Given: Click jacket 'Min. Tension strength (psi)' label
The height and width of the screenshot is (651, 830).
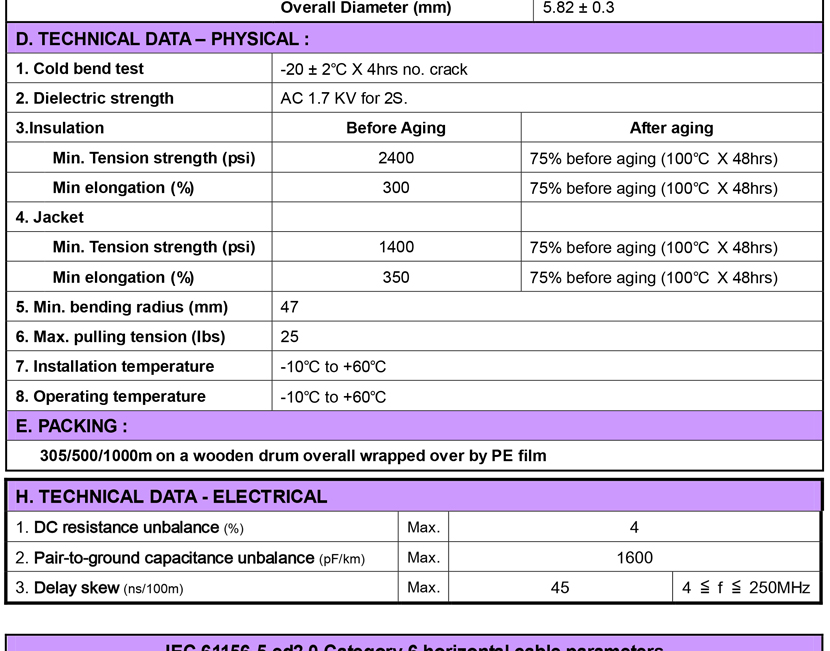Looking at the screenshot, I should (x=154, y=247).
